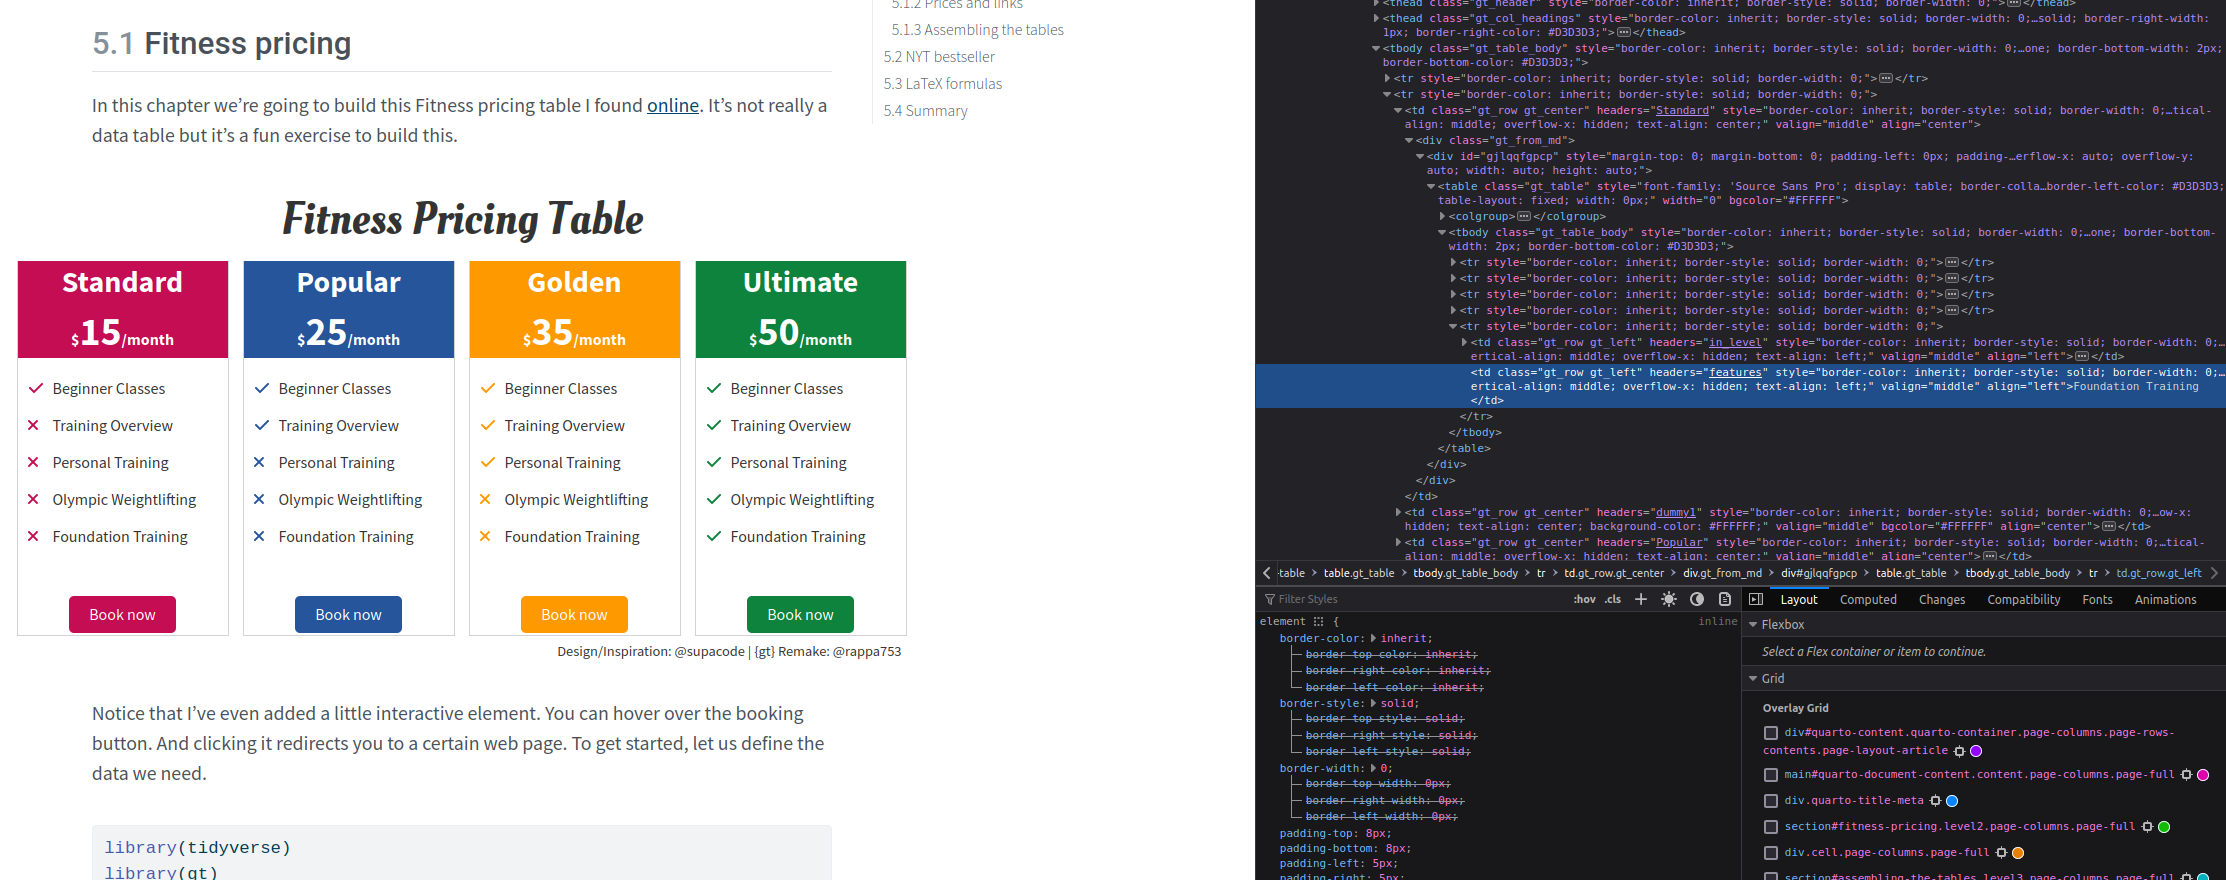2226x880 pixels.
Task: Click orange X beside Golden Olympic Weightlifting
Action: [x=485, y=499]
